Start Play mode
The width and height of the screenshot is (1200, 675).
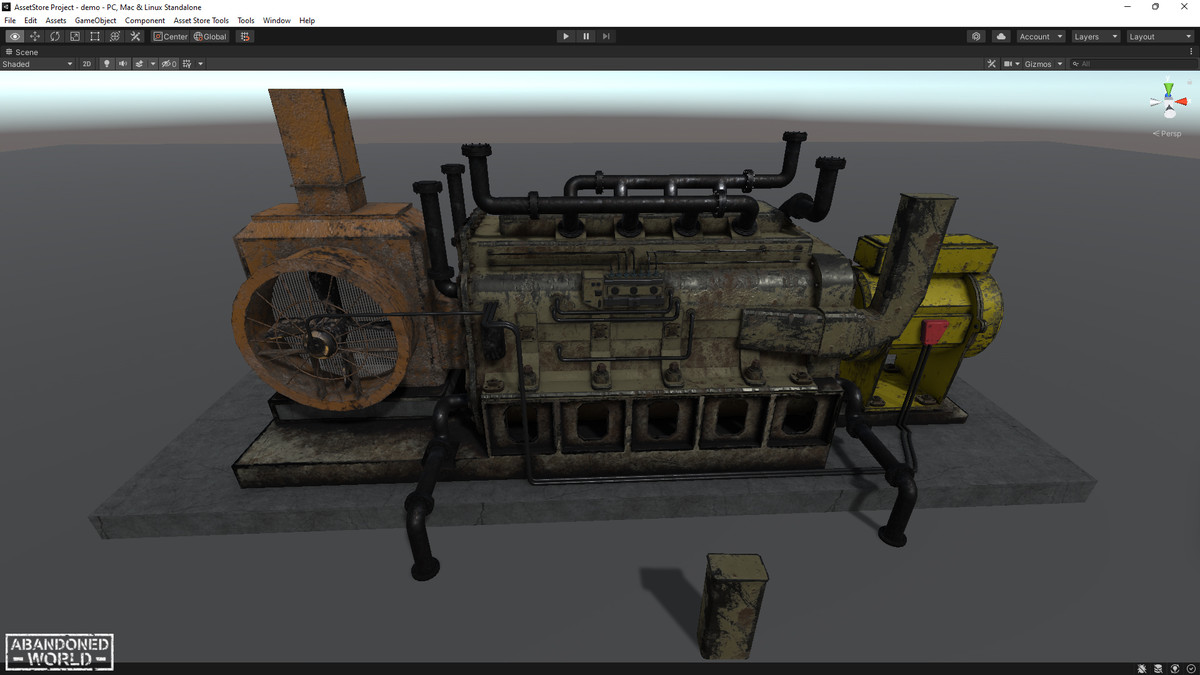pos(566,36)
